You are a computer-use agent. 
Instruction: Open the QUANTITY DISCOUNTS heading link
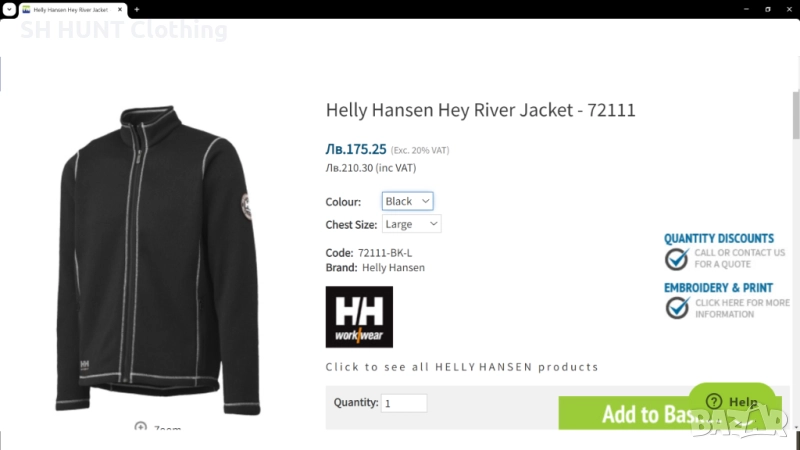[x=719, y=238]
